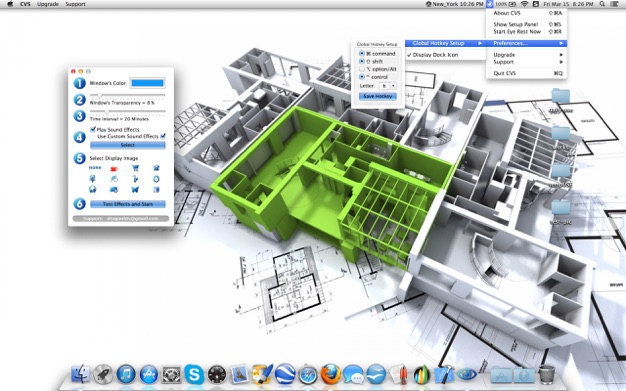Click the Save Hotkey button

coord(378,96)
